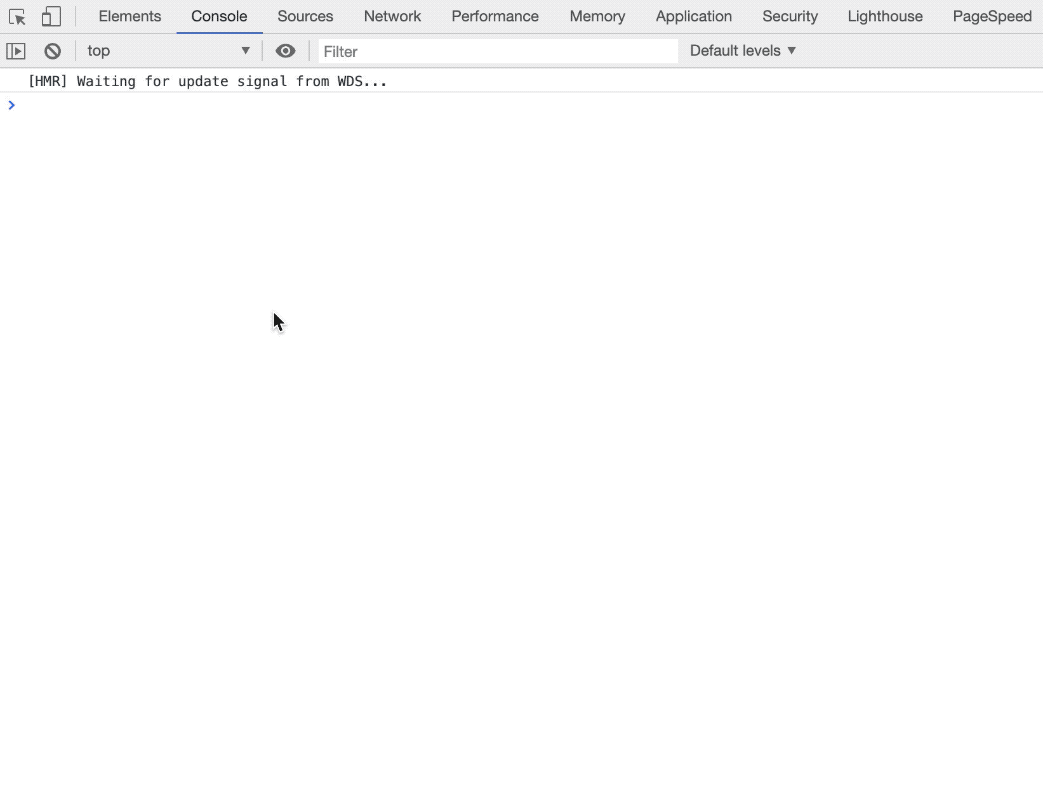Screen dimensions: 1043x787
Task: Click the console prompt input line
Action: [x=500, y=105]
